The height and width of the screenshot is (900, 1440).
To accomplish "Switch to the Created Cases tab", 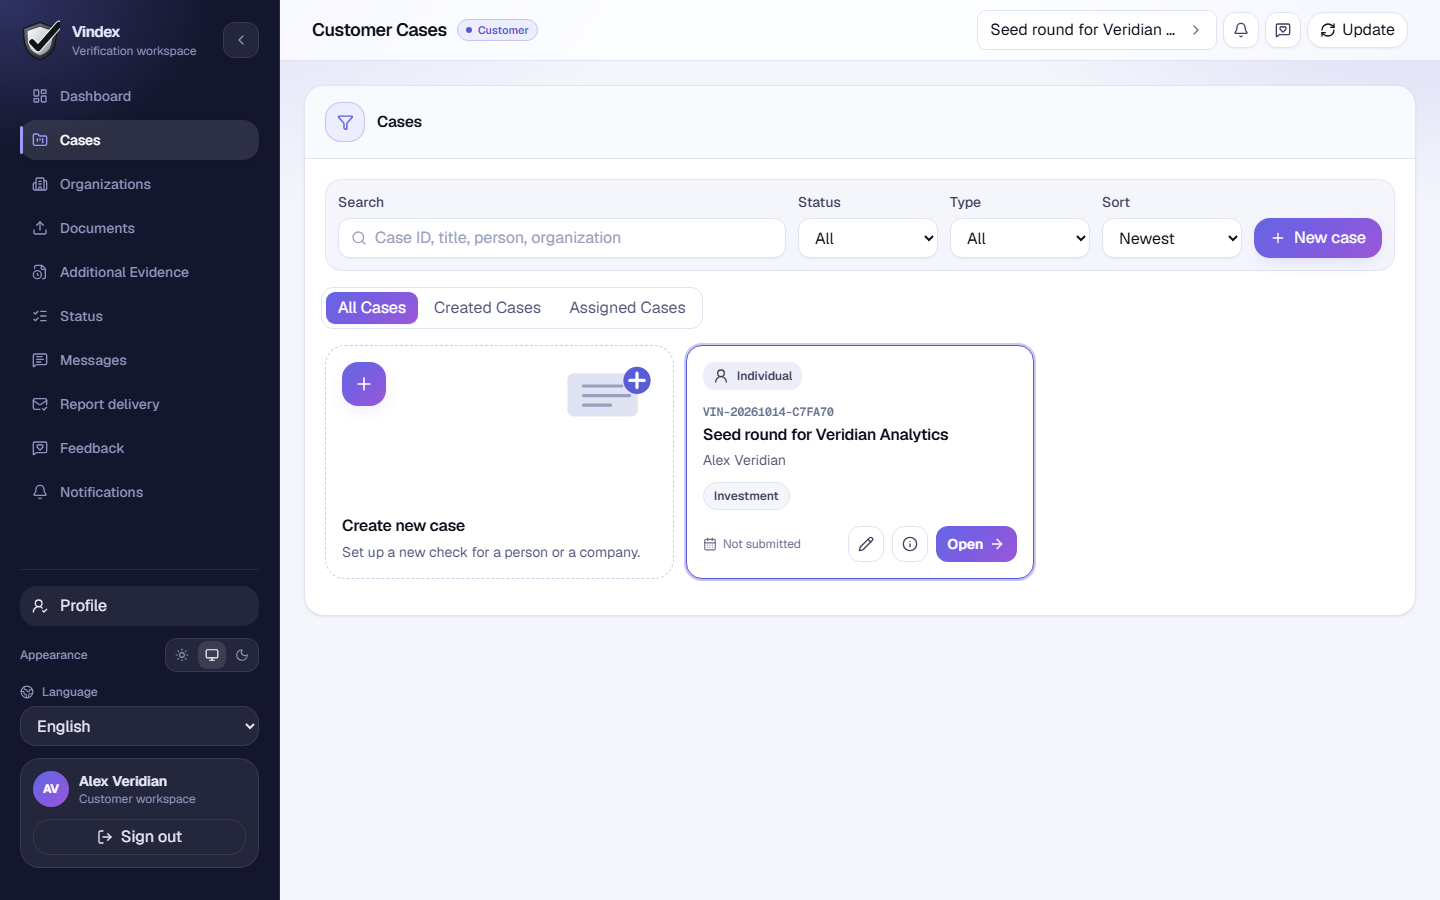I will tap(487, 308).
